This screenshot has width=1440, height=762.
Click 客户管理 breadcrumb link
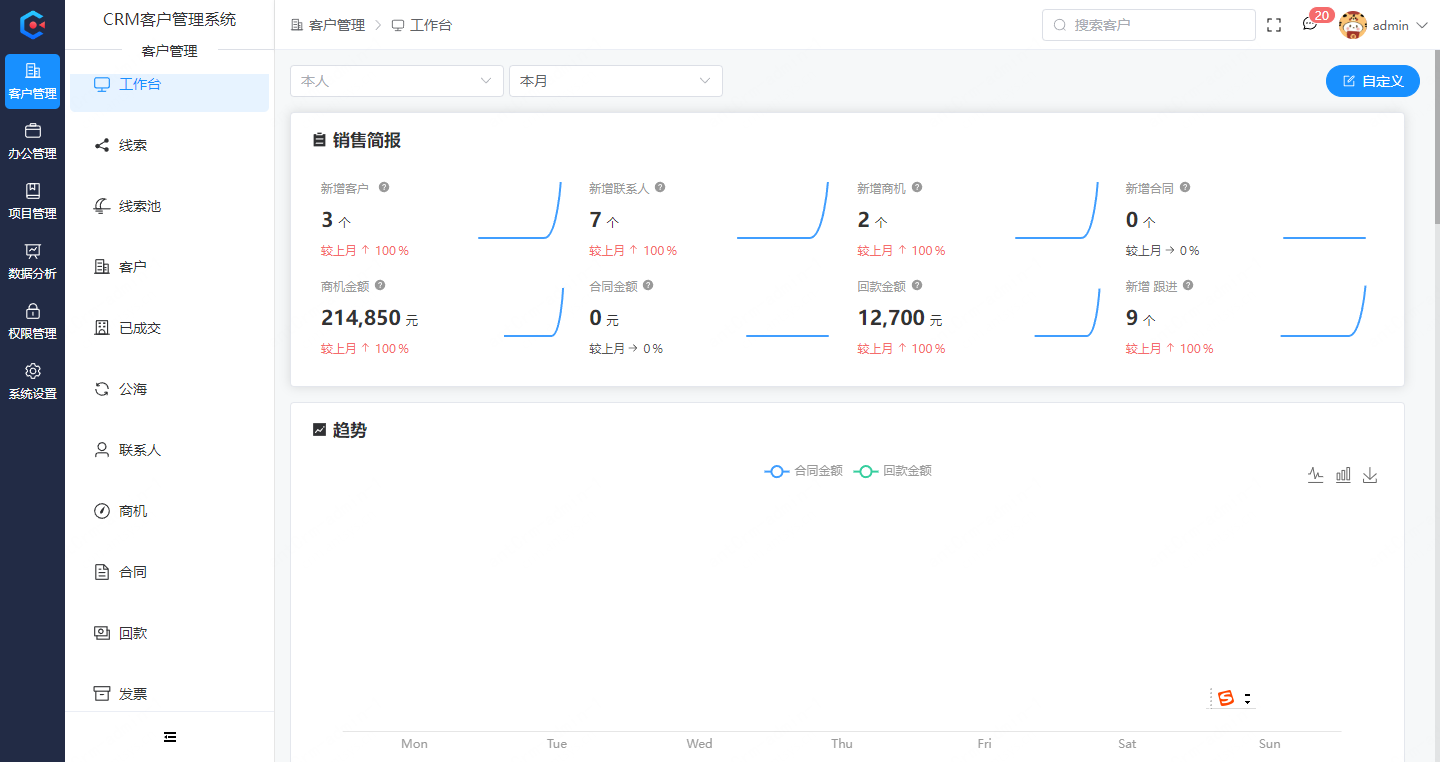pyautogui.click(x=328, y=25)
